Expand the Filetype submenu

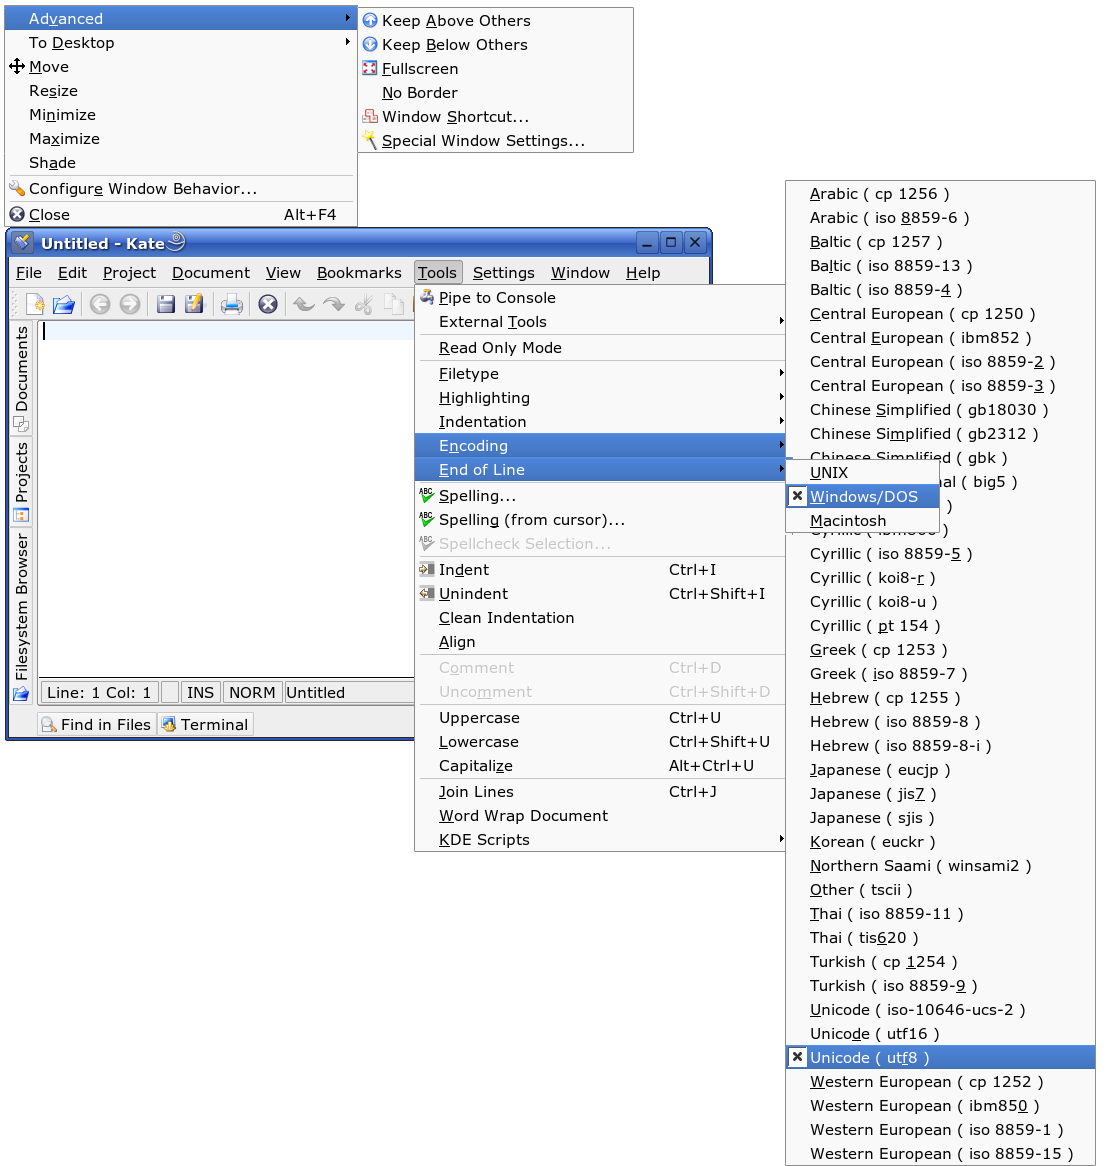pos(600,373)
